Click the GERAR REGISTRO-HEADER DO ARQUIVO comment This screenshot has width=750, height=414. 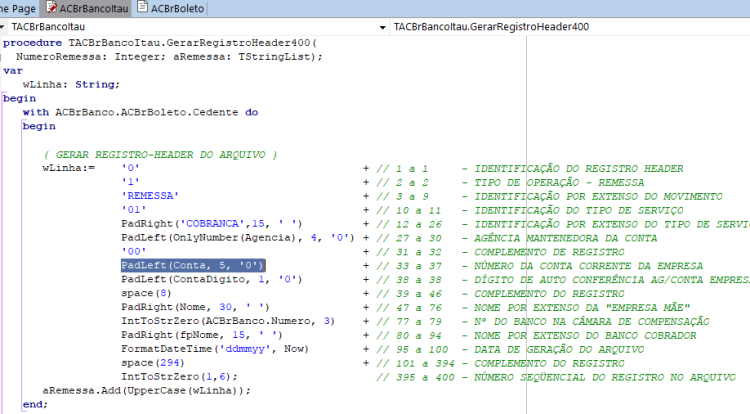tap(160, 154)
